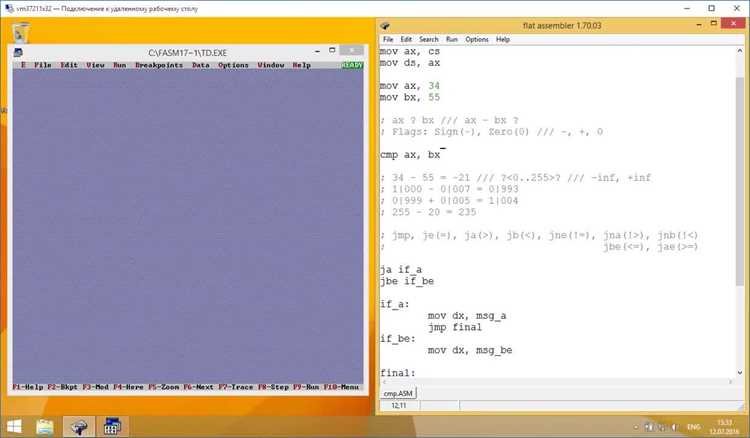
Task: Click F3-Mod in debugger status line
Action: [96, 387]
